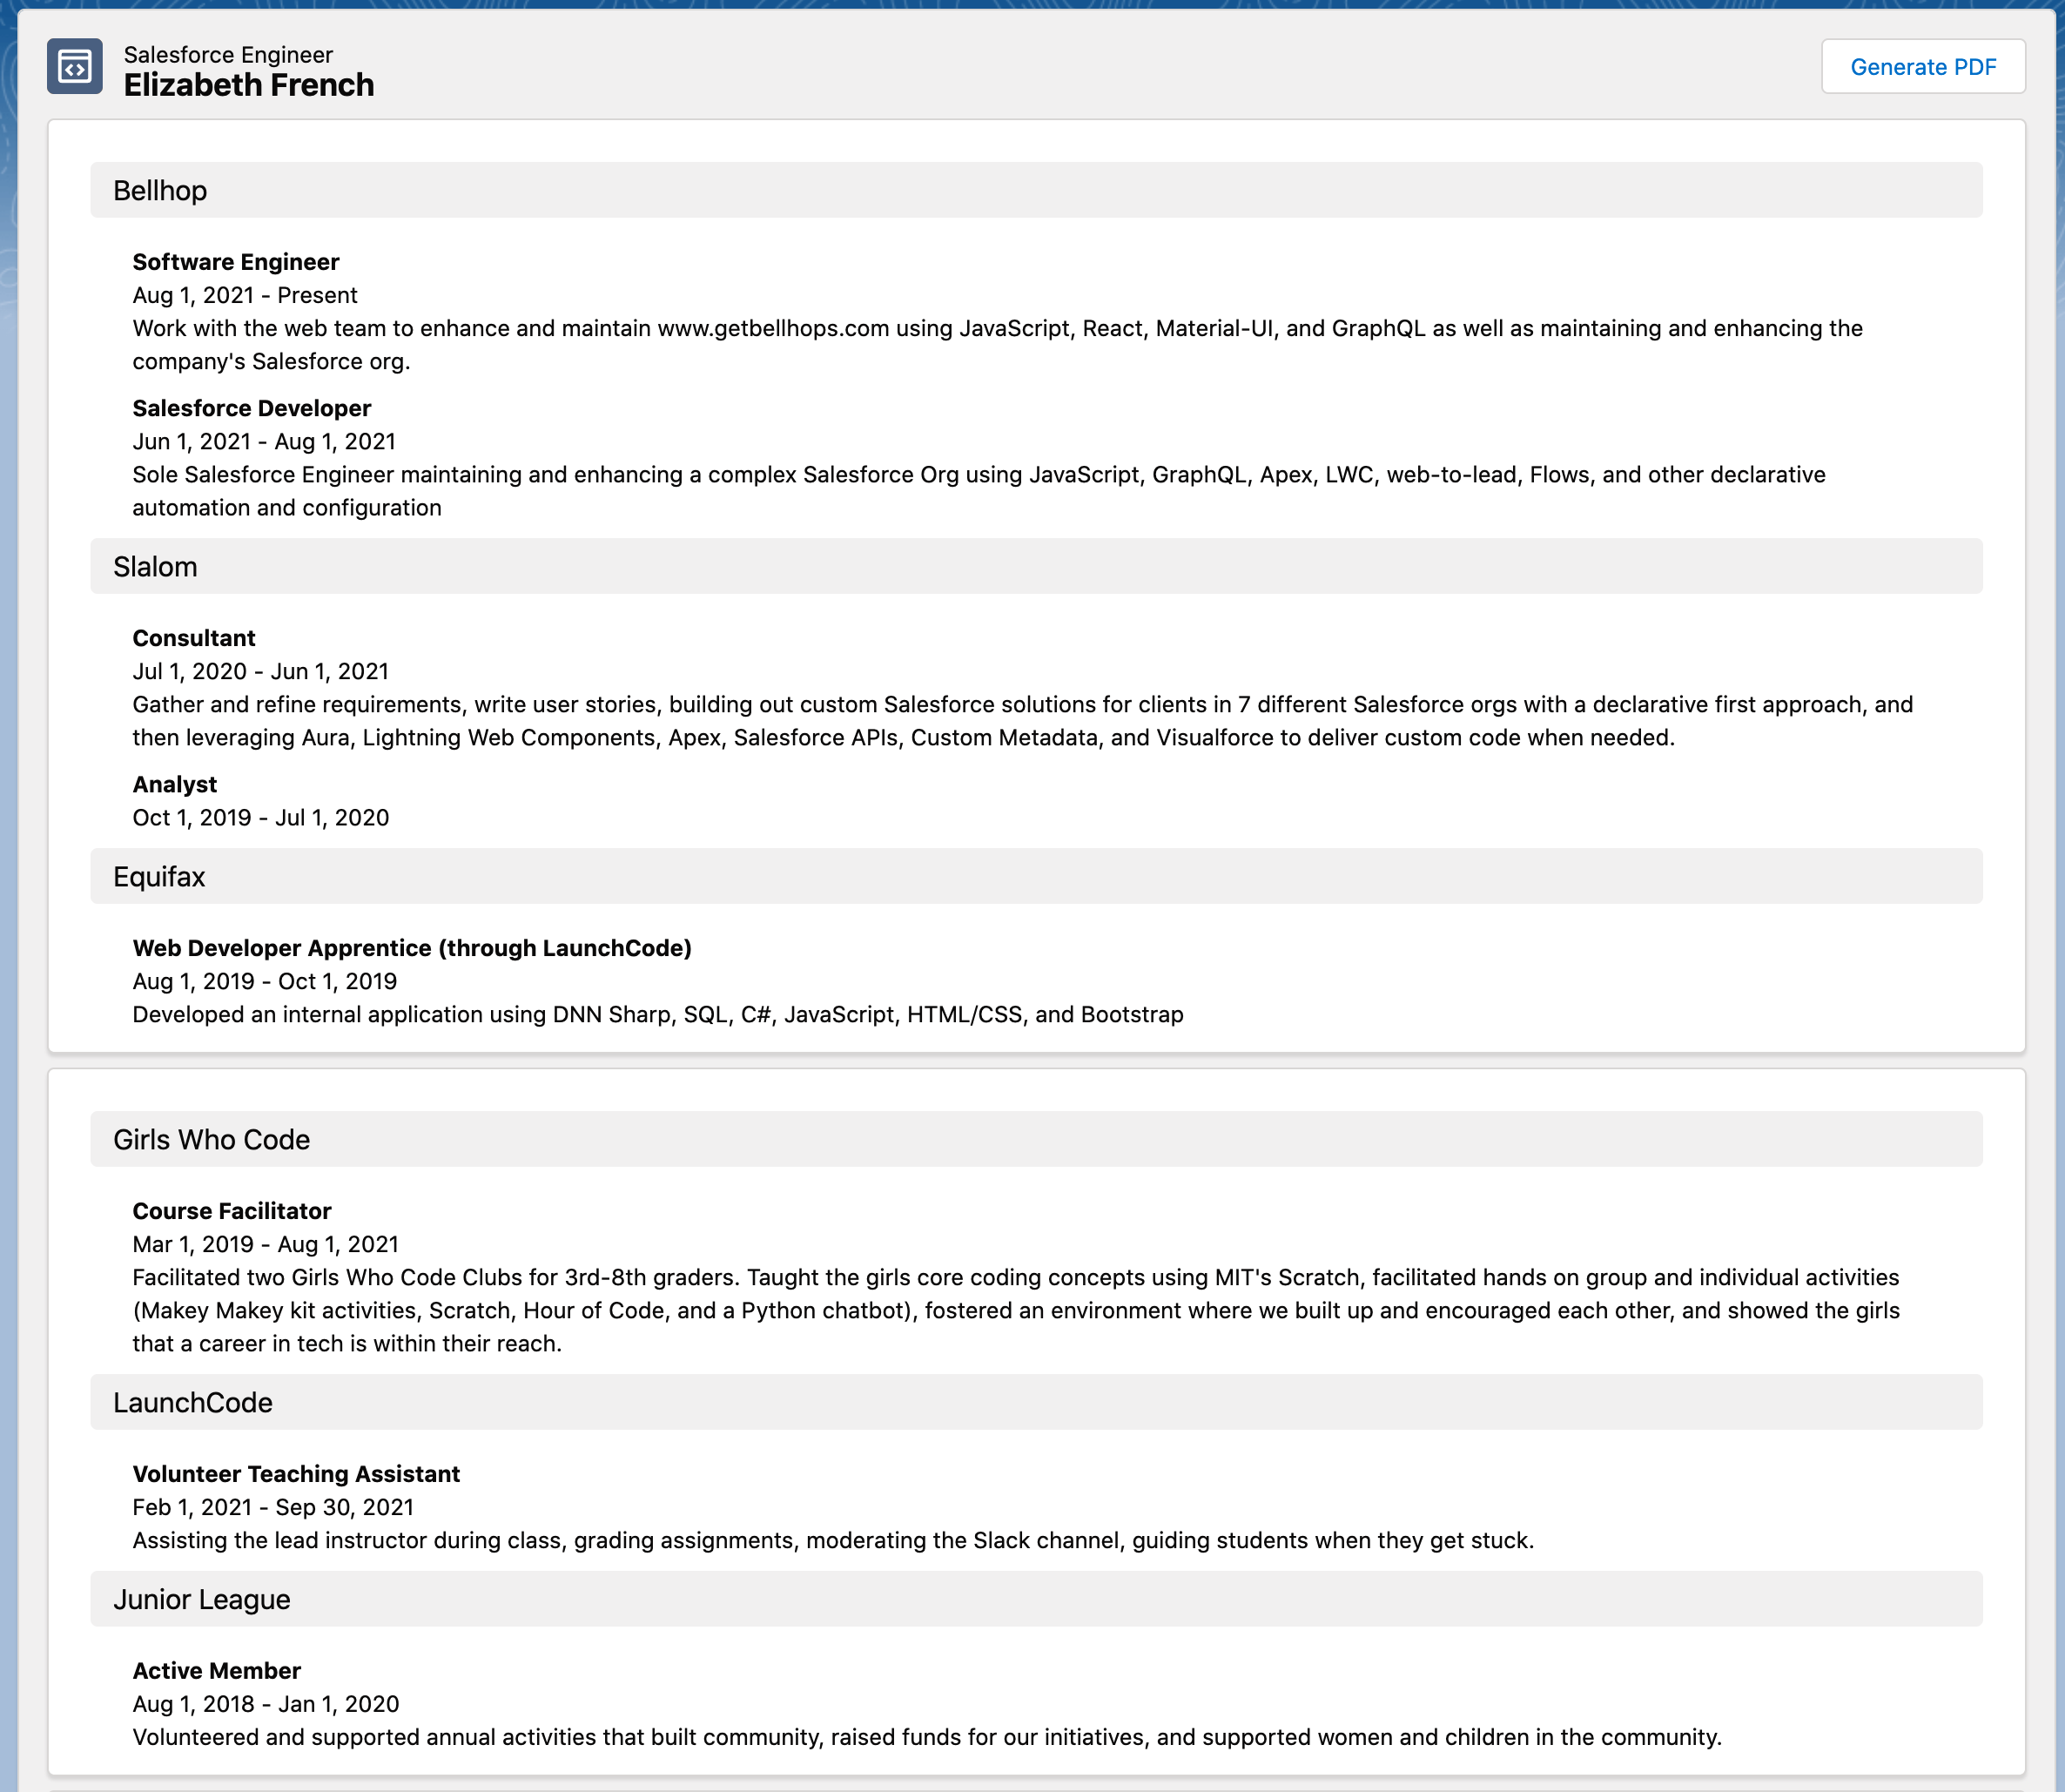This screenshot has width=2065, height=1792.
Task: Click the LaunchCode section header
Action: pyautogui.click(x=1036, y=1402)
